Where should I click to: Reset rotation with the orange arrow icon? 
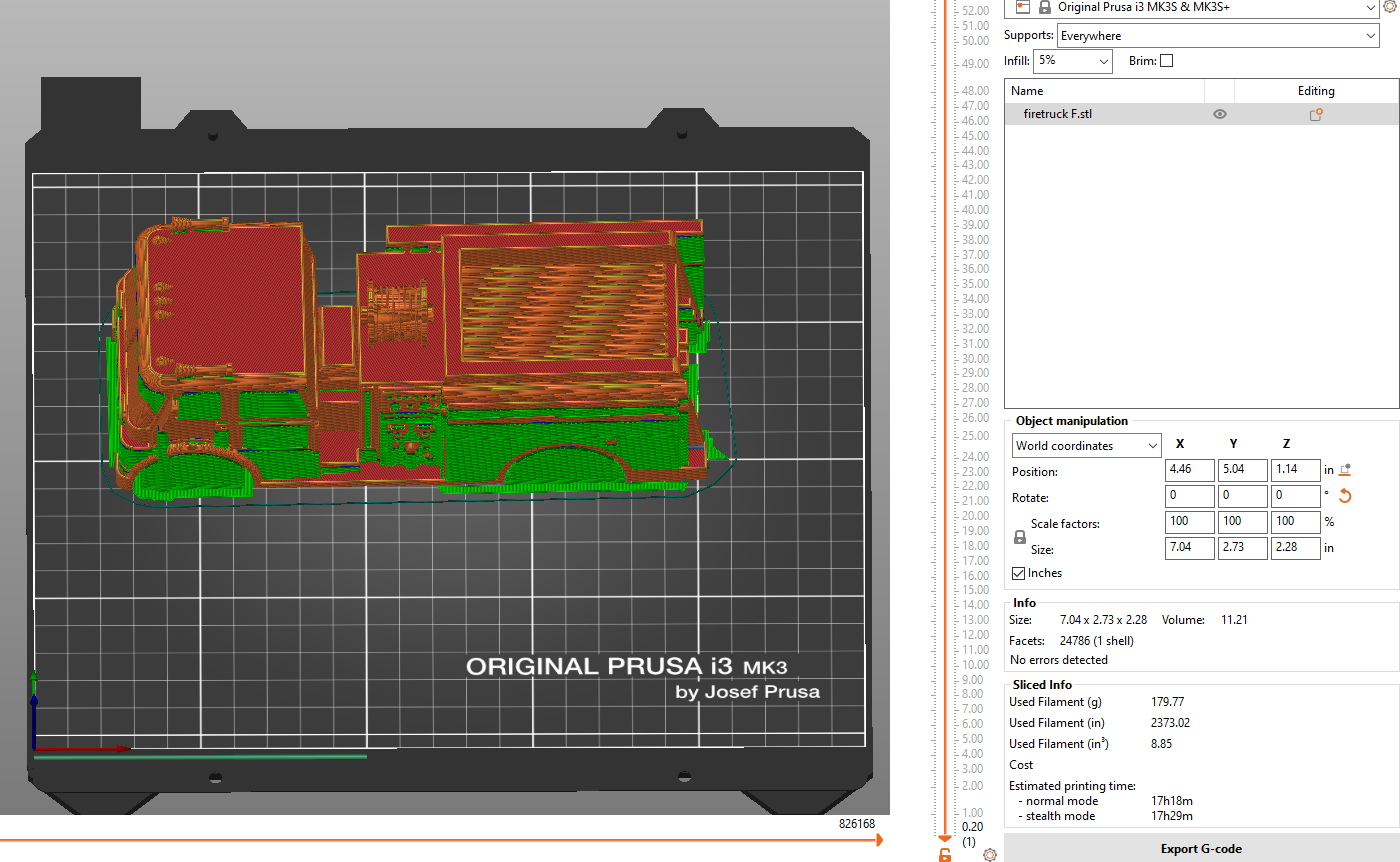pos(1345,496)
